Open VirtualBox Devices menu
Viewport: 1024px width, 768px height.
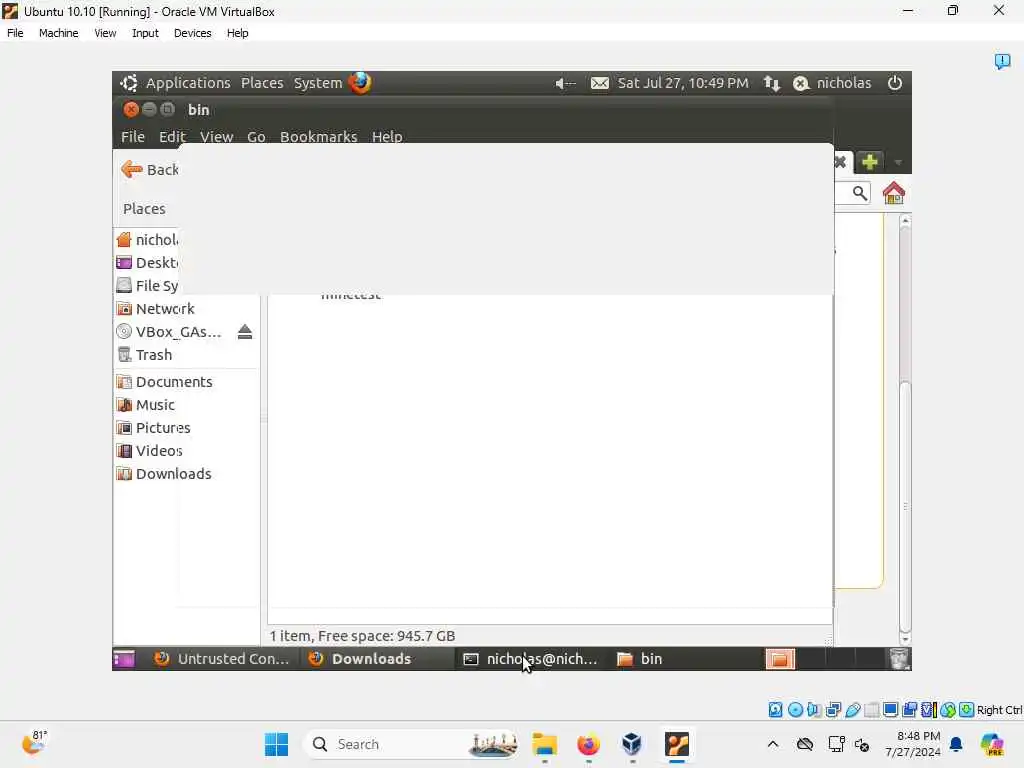(192, 33)
